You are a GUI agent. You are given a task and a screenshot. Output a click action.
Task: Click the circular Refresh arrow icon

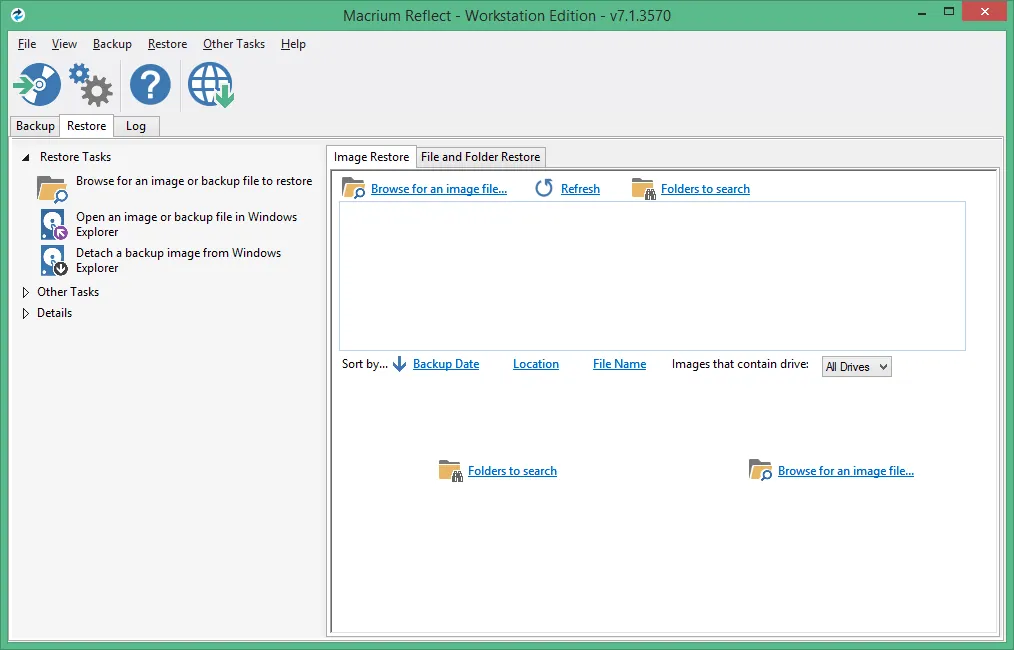coord(544,188)
